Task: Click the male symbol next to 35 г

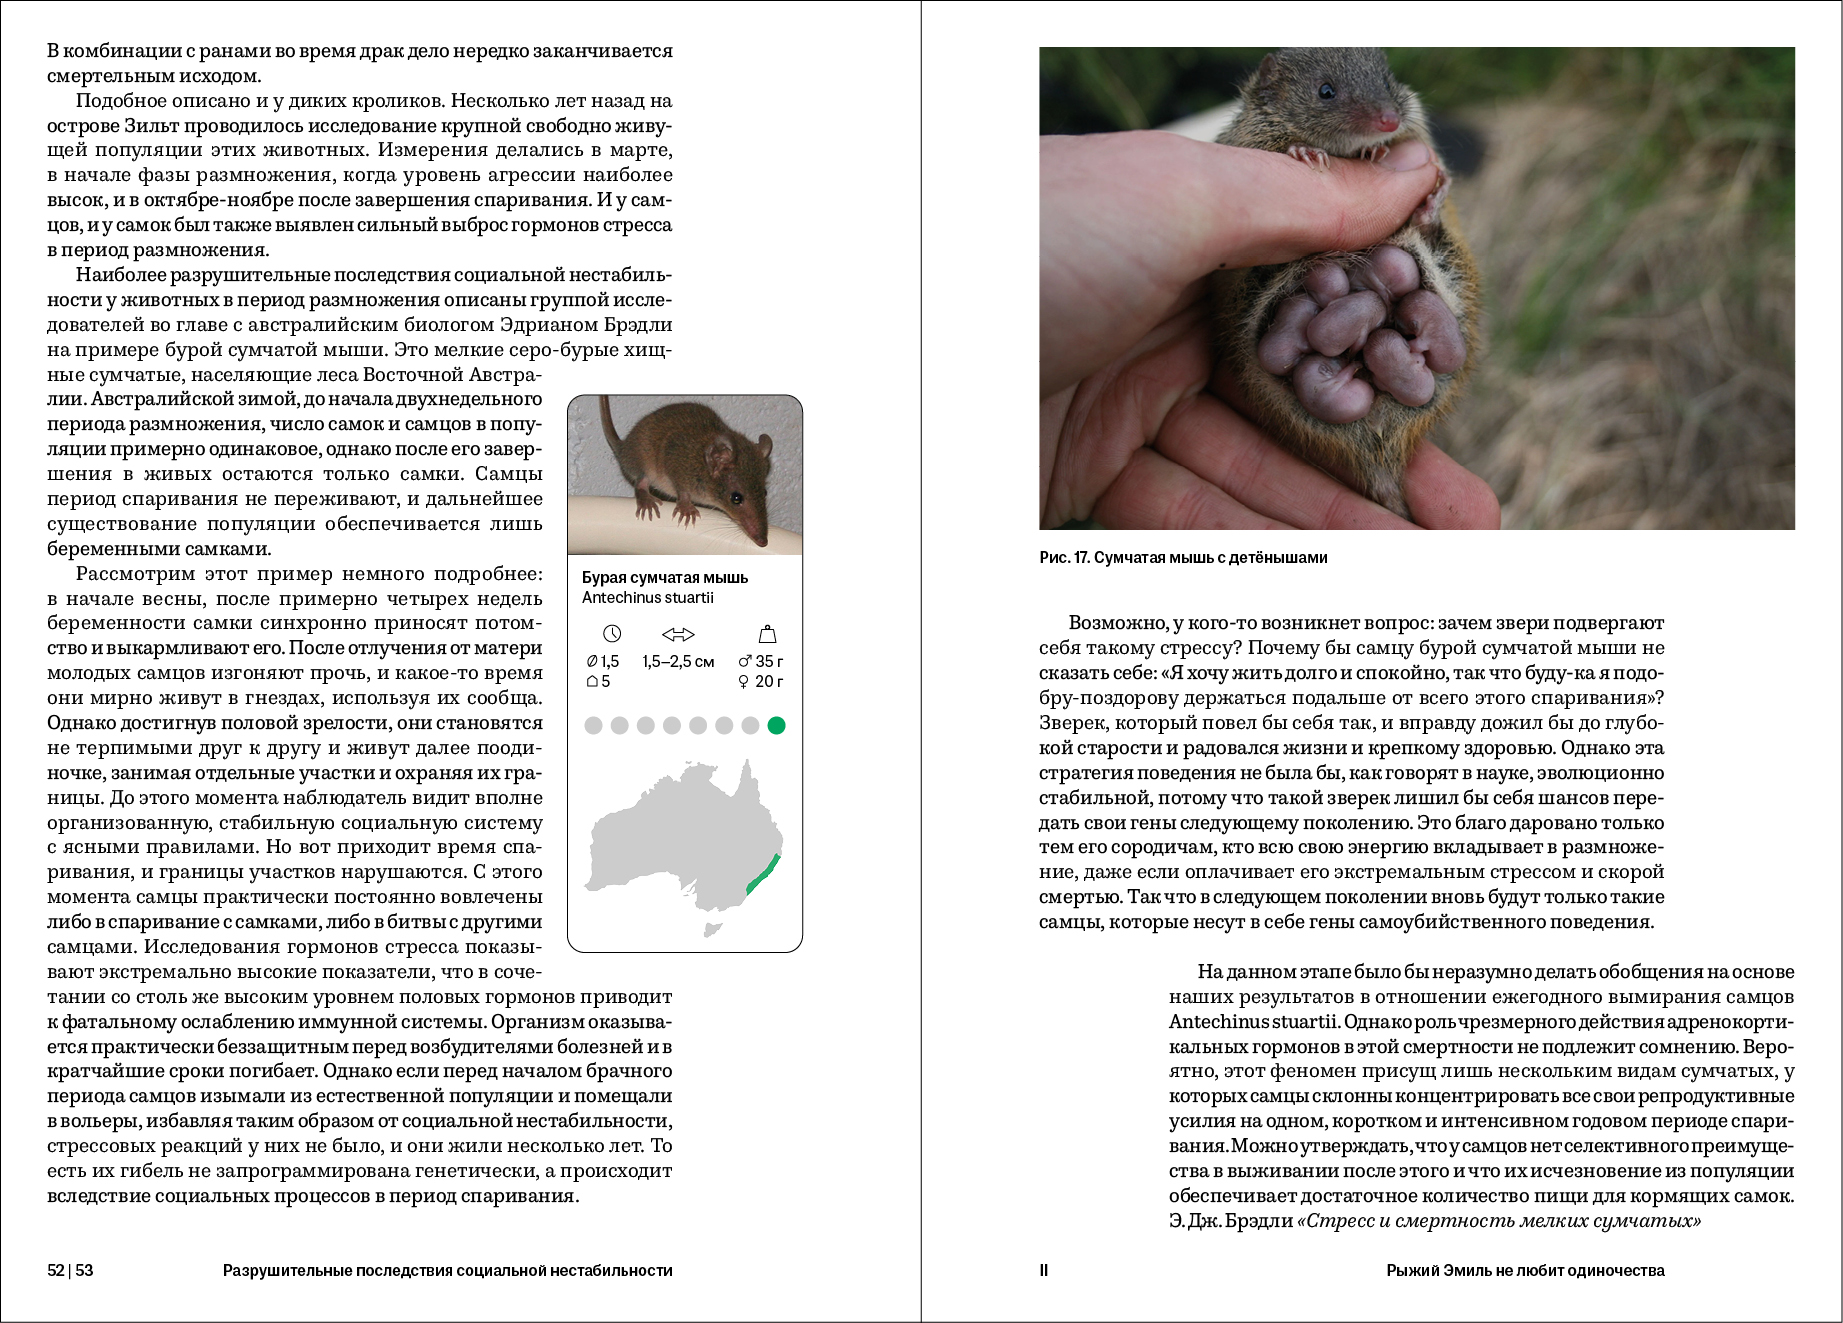Action: tap(744, 661)
